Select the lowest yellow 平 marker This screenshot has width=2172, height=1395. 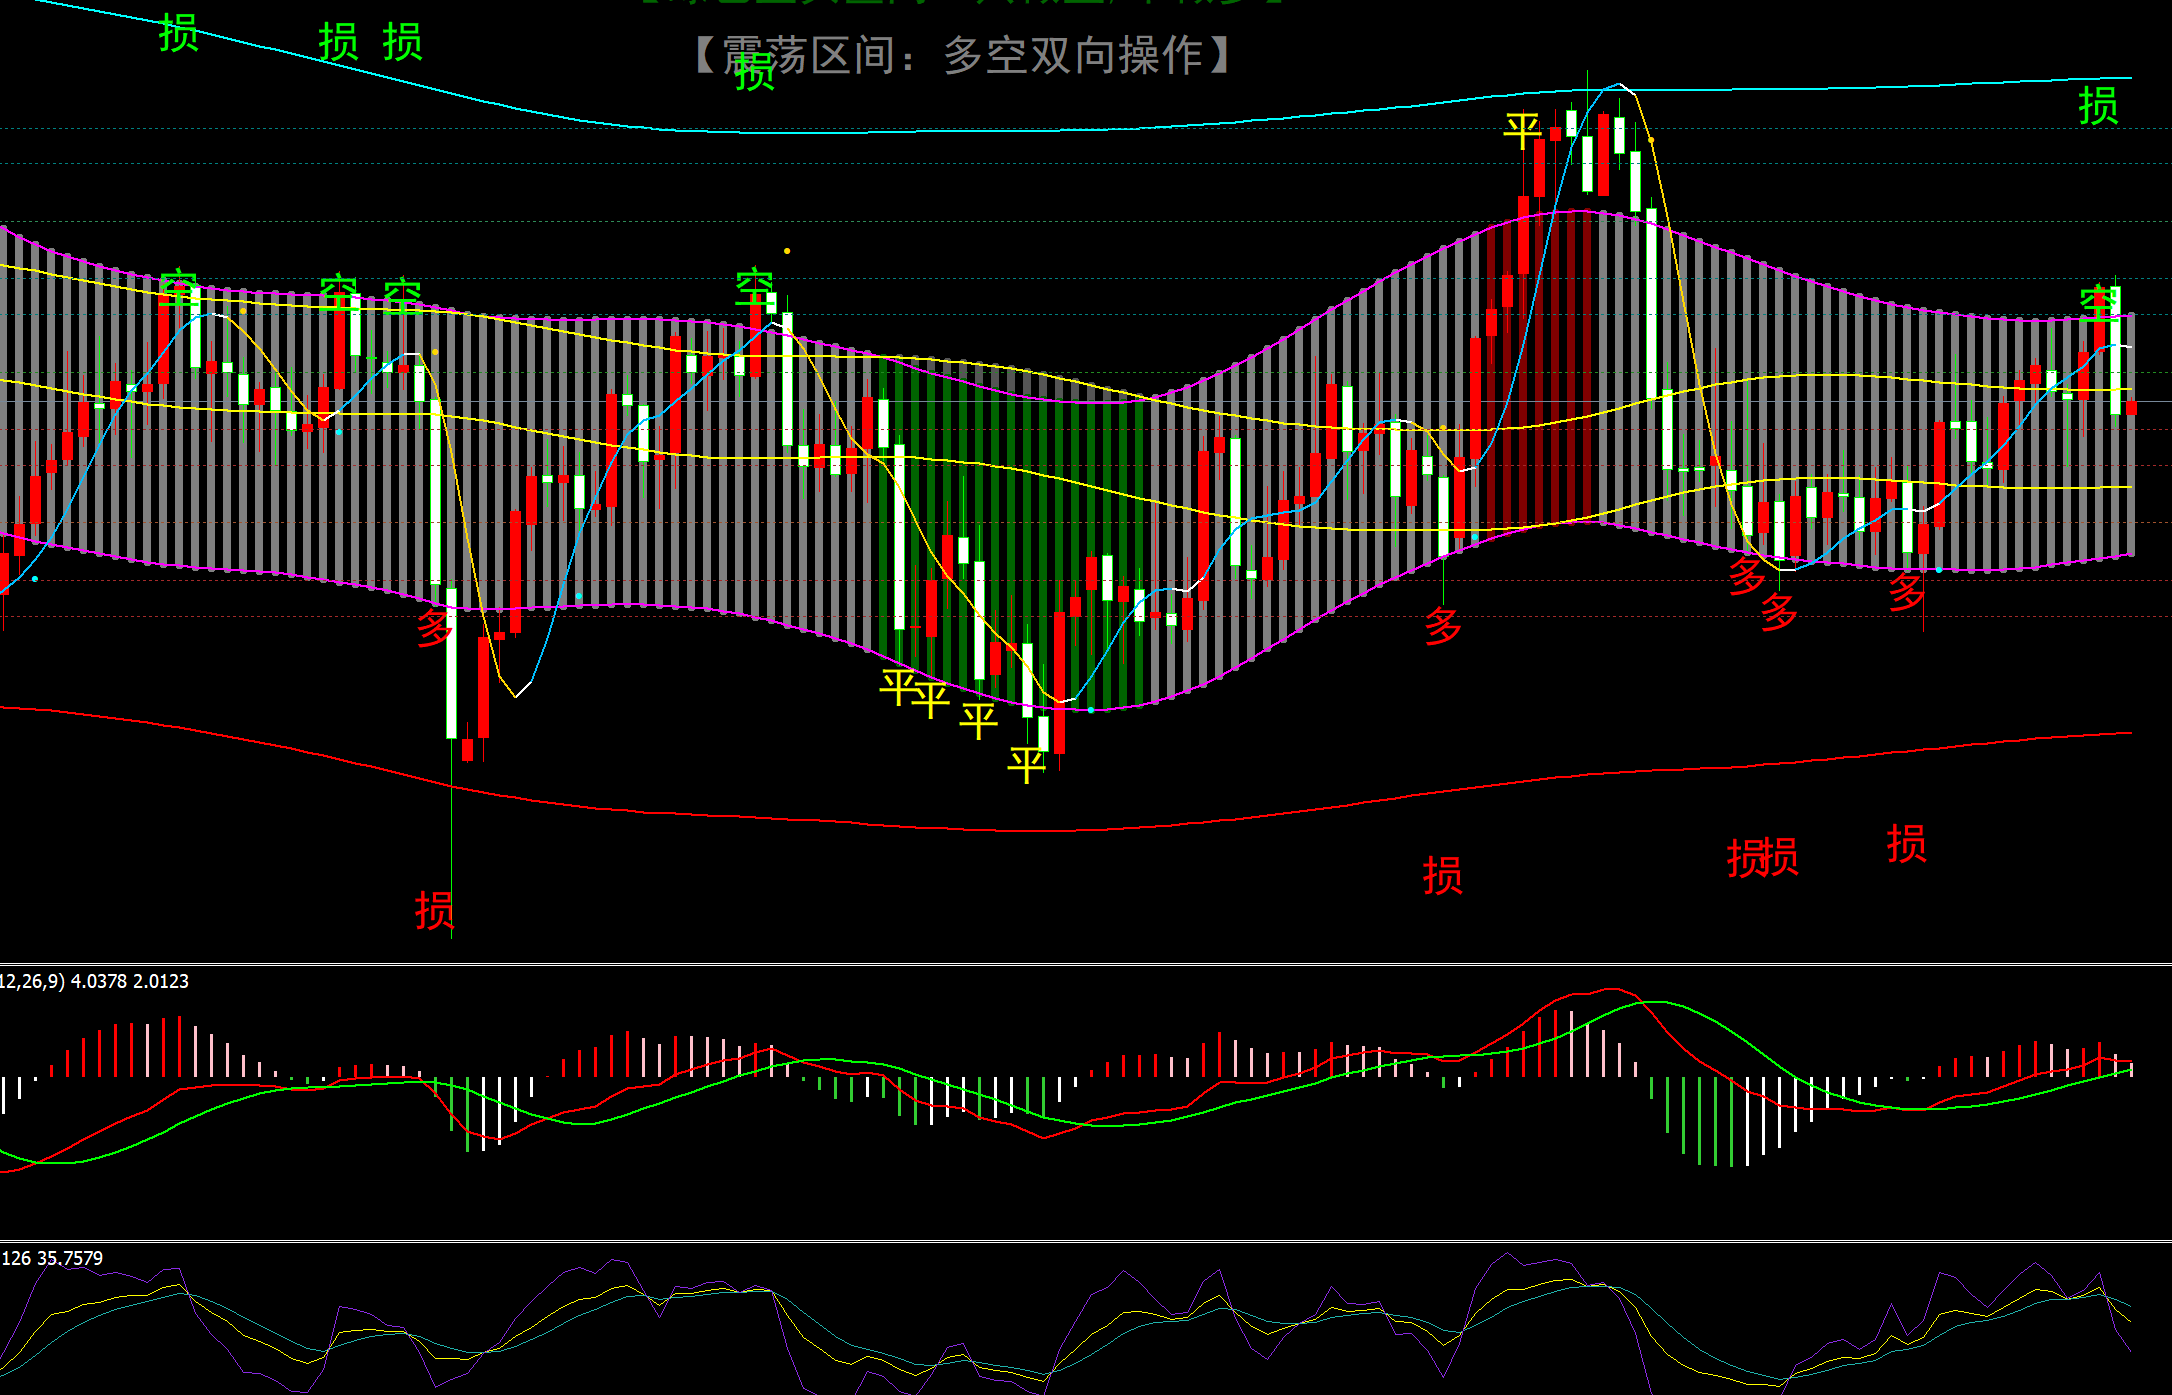point(1026,765)
